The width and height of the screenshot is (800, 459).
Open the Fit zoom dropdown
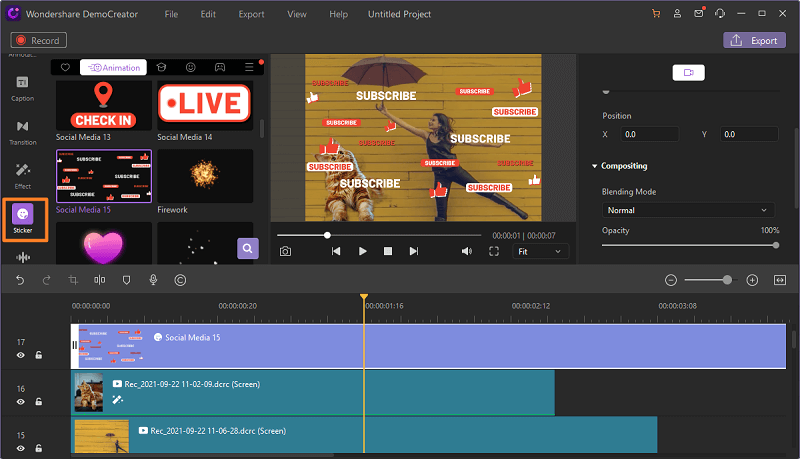[x=540, y=251]
